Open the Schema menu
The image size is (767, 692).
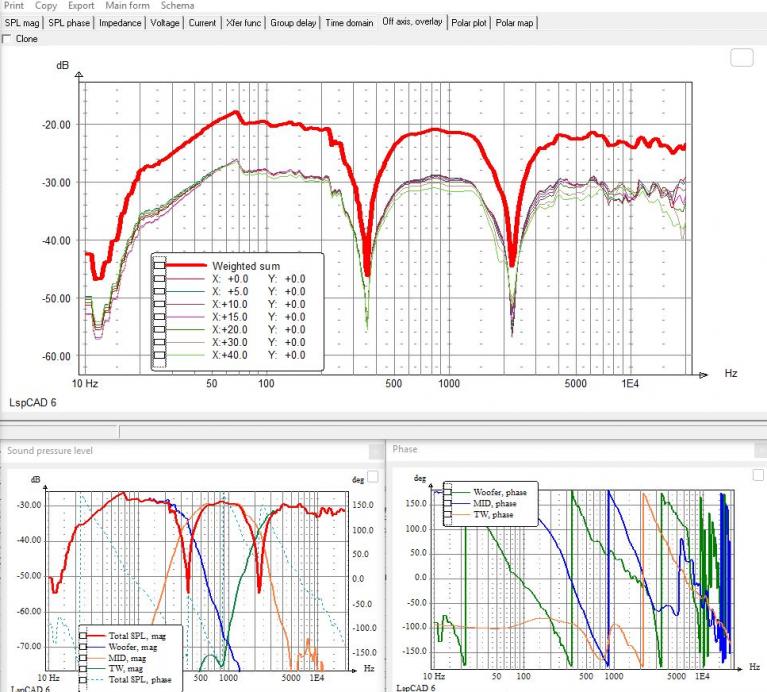tap(178, 5)
